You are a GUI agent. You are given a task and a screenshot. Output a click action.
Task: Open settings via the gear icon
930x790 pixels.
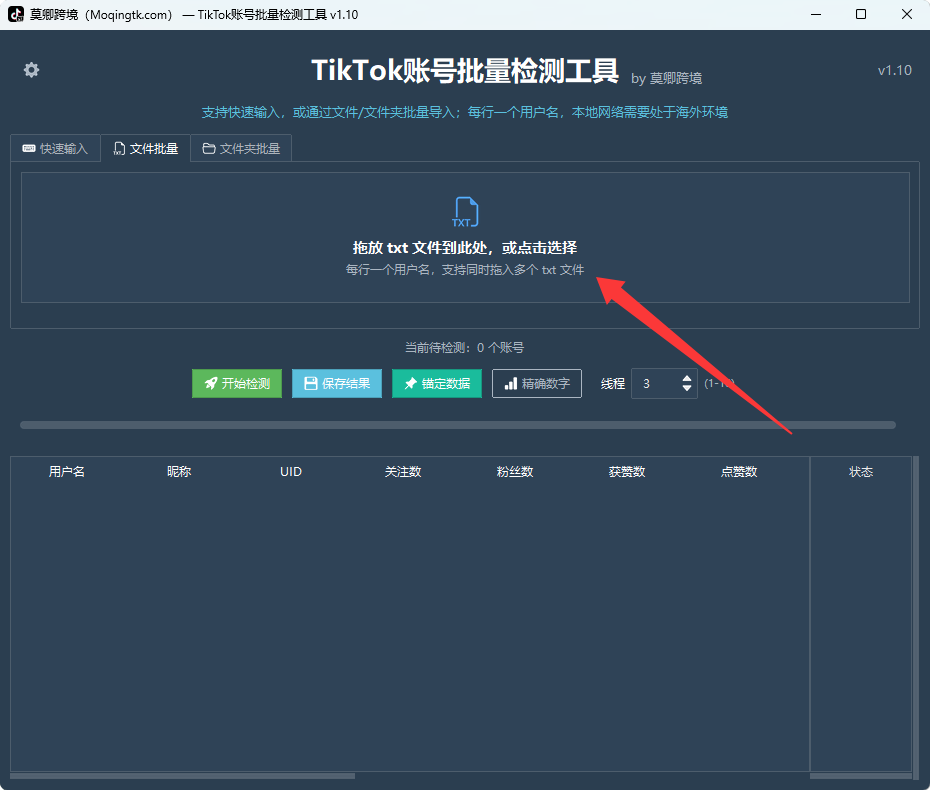(x=31, y=70)
